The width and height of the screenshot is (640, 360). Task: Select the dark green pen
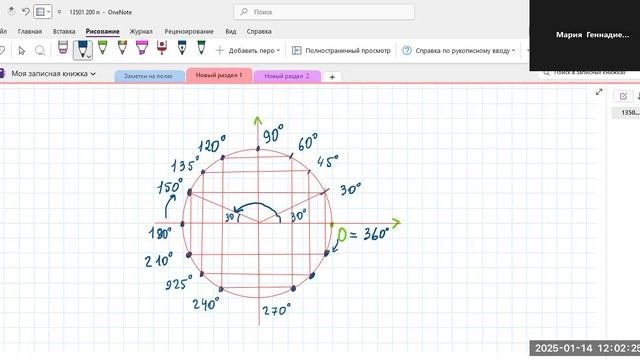coord(201,47)
